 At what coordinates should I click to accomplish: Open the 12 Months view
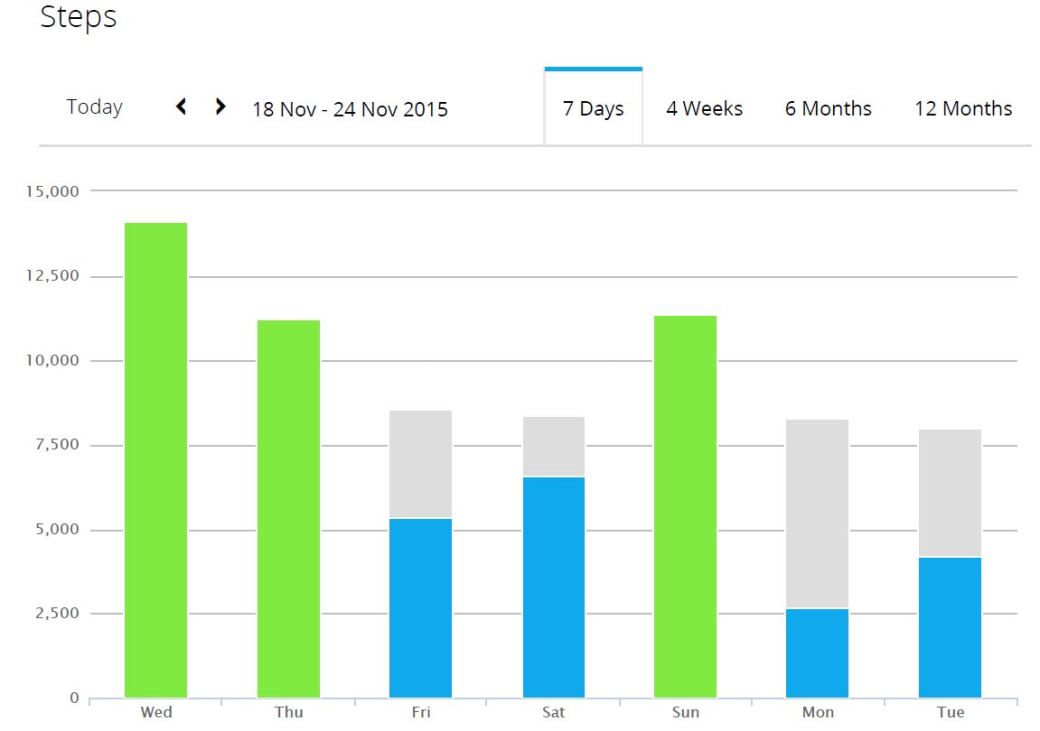click(x=962, y=108)
